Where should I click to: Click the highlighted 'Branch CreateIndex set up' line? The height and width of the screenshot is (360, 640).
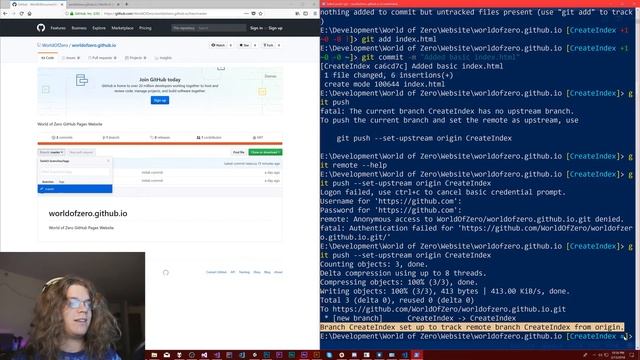(x=472, y=327)
